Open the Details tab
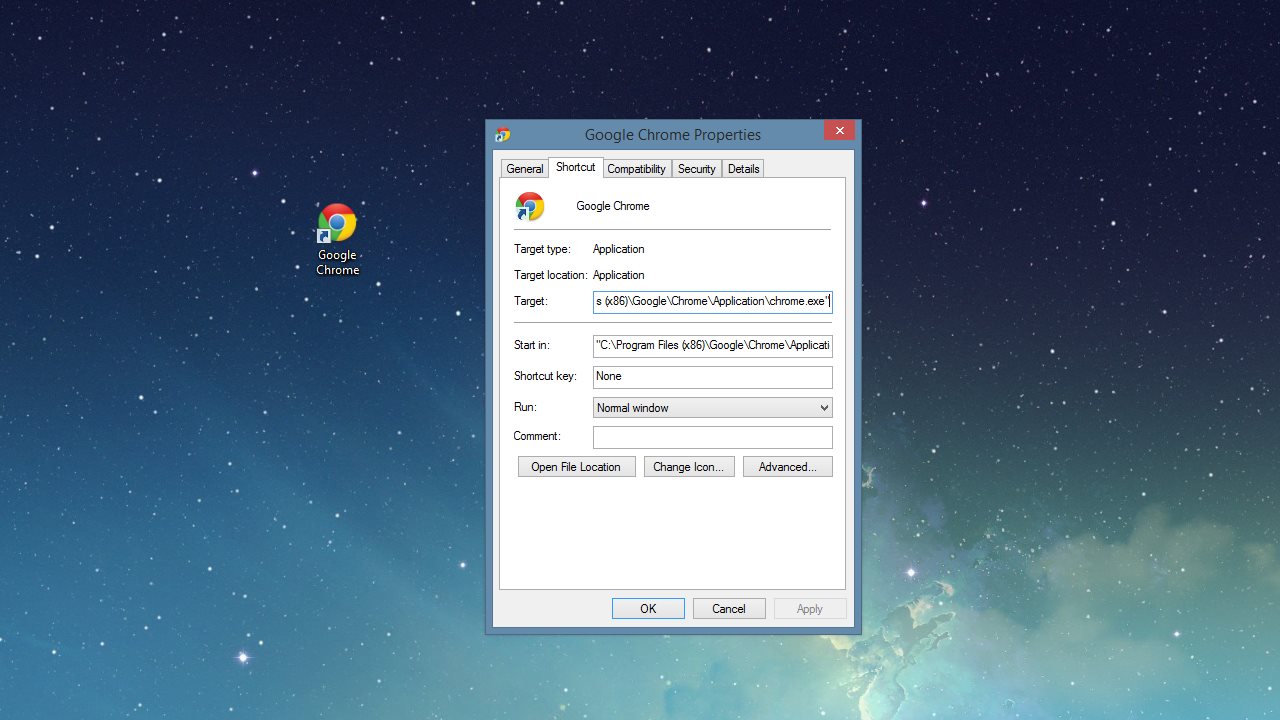The image size is (1280, 720). [x=743, y=169]
